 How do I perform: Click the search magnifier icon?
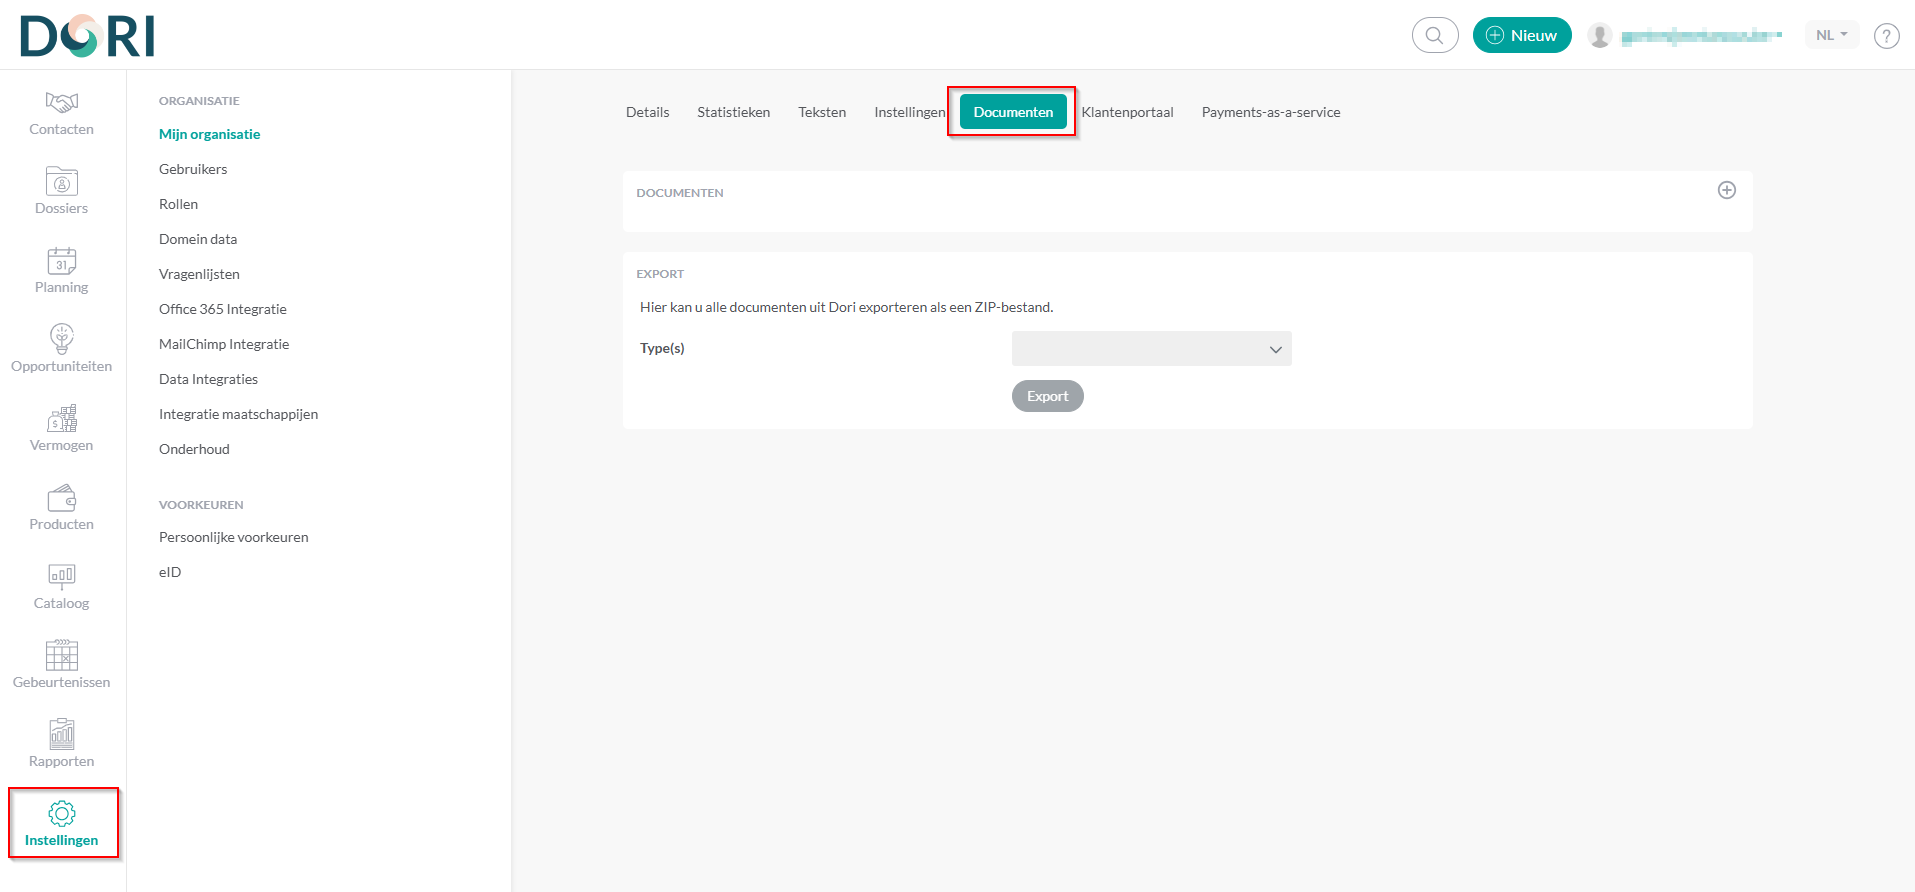coord(1434,36)
